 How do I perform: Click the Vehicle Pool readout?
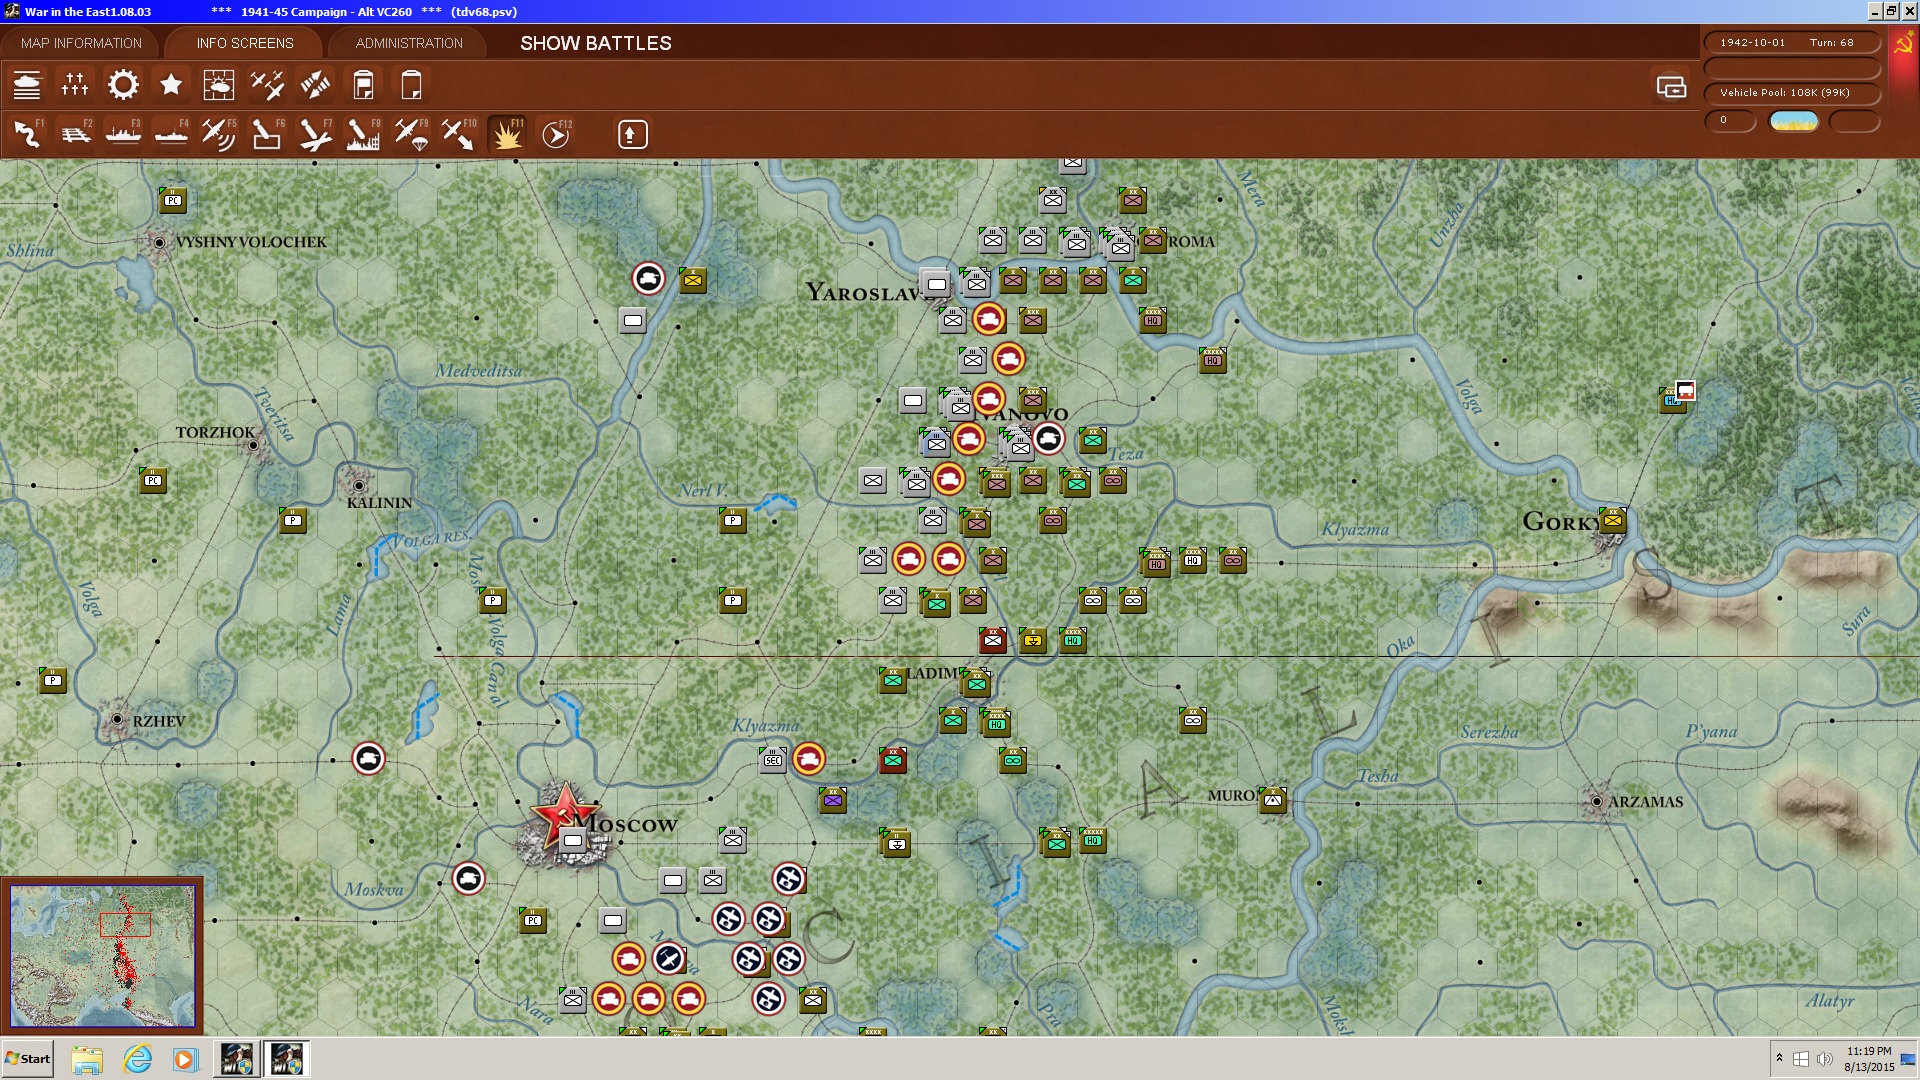(1791, 93)
